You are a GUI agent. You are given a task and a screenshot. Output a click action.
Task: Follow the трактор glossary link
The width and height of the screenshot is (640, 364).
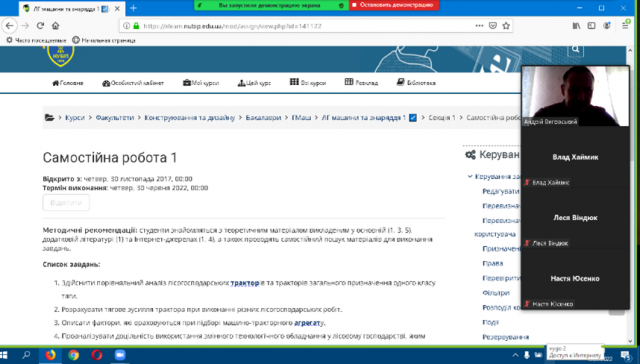[x=245, y=283]
